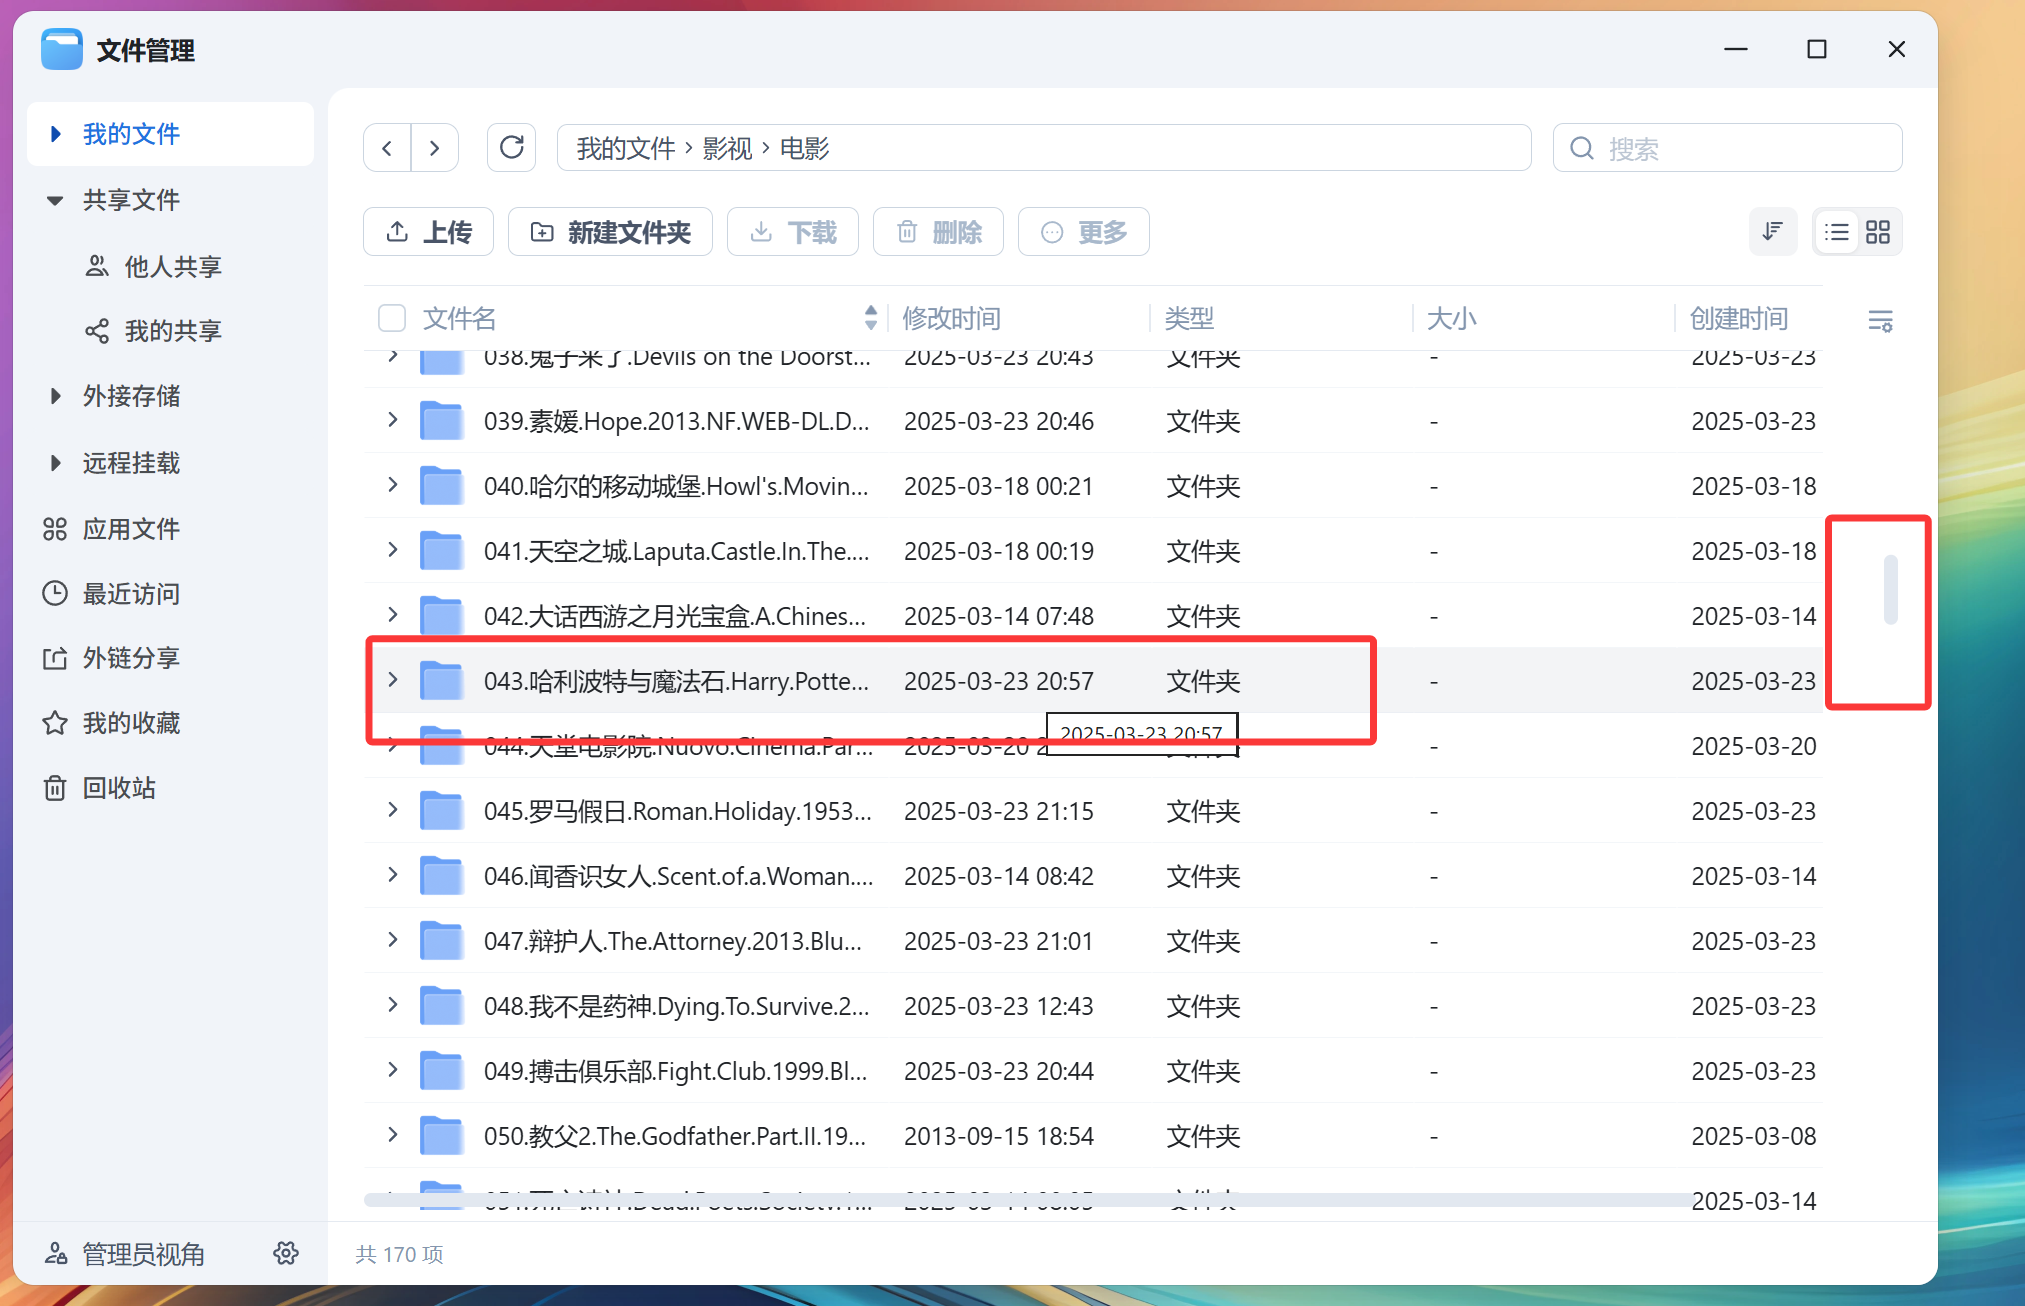Switch to list view icon
Viewport: 2025px width, 1306px height.
pyautogui.click(x=1836, y=232)
